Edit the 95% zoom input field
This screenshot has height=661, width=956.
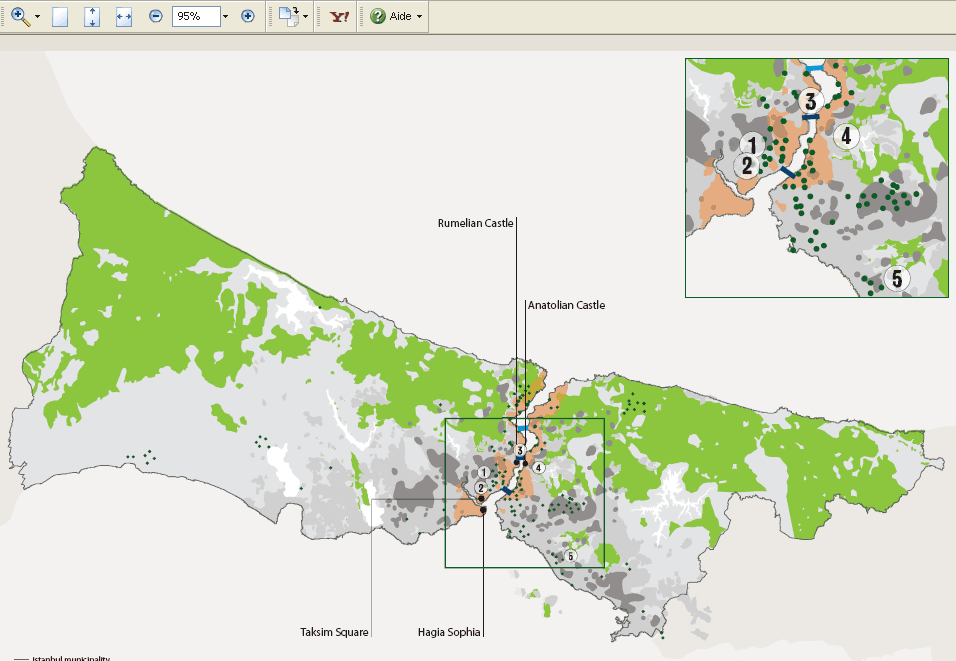coord(197,16)
